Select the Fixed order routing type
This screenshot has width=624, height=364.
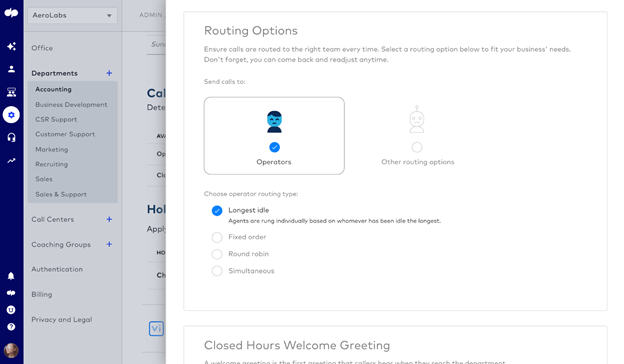[217, 237]
